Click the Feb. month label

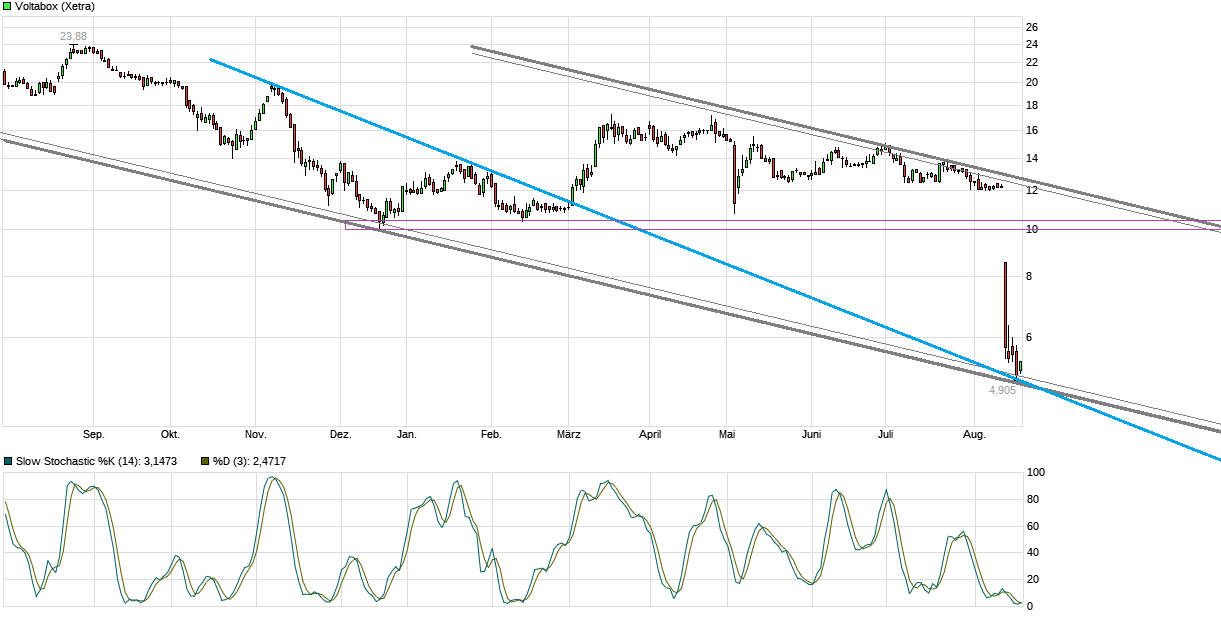491,434
